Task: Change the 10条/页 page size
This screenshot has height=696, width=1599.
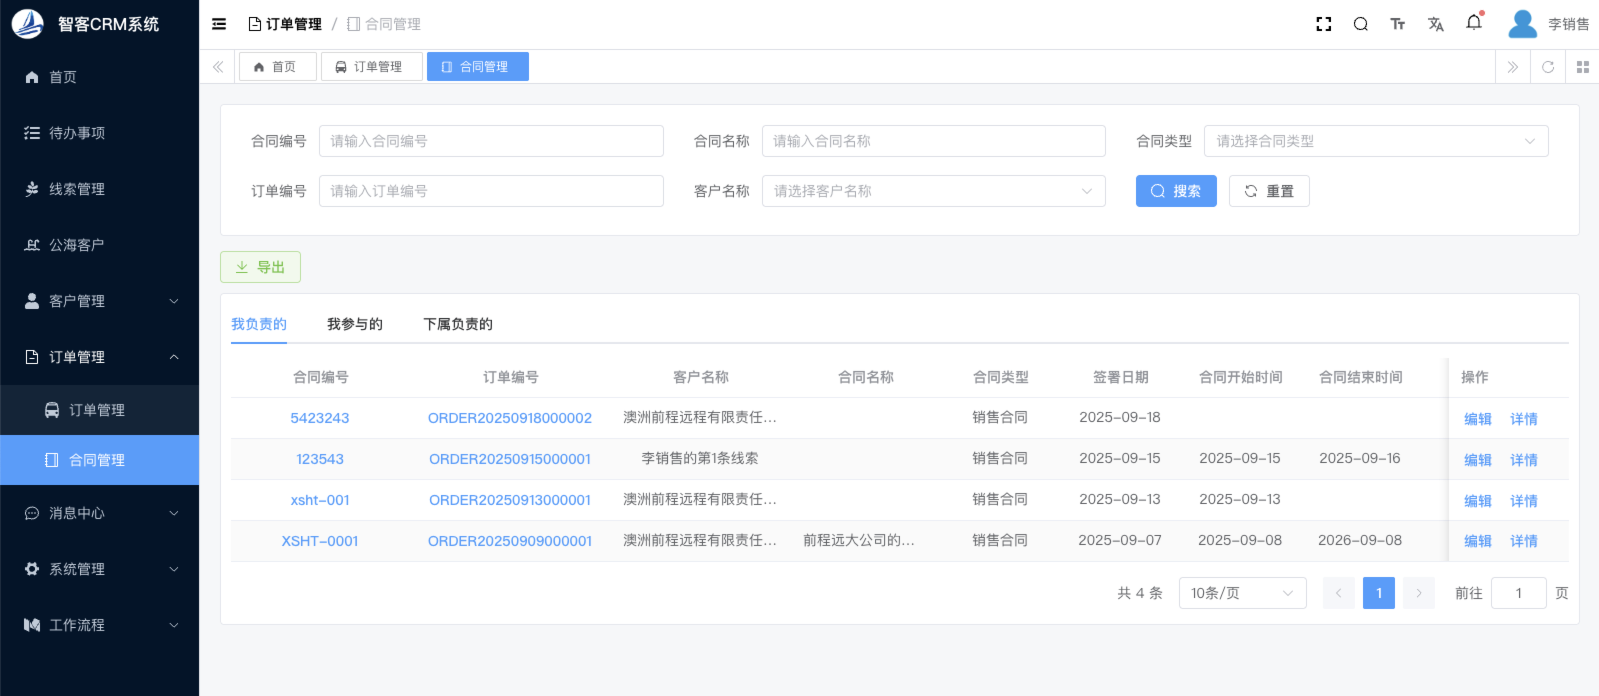Action: pyautogui.click(x=1242, y=593)
